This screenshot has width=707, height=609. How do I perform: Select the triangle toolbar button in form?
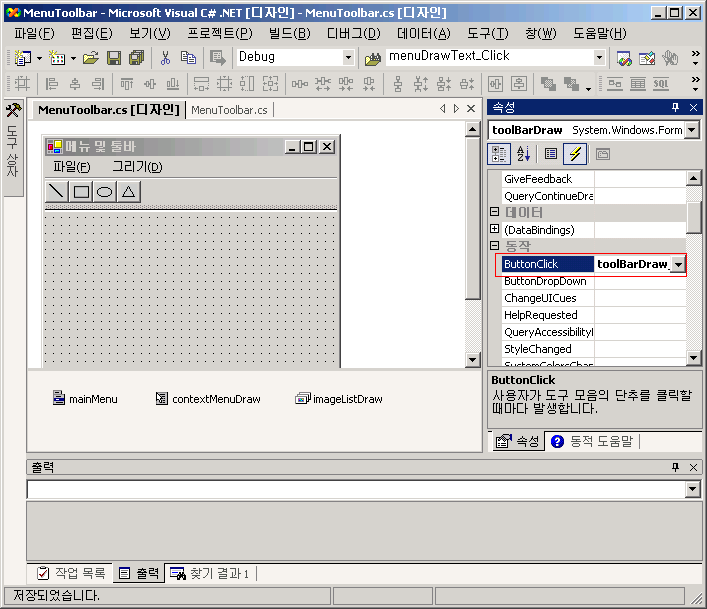(x=129, y=192)
